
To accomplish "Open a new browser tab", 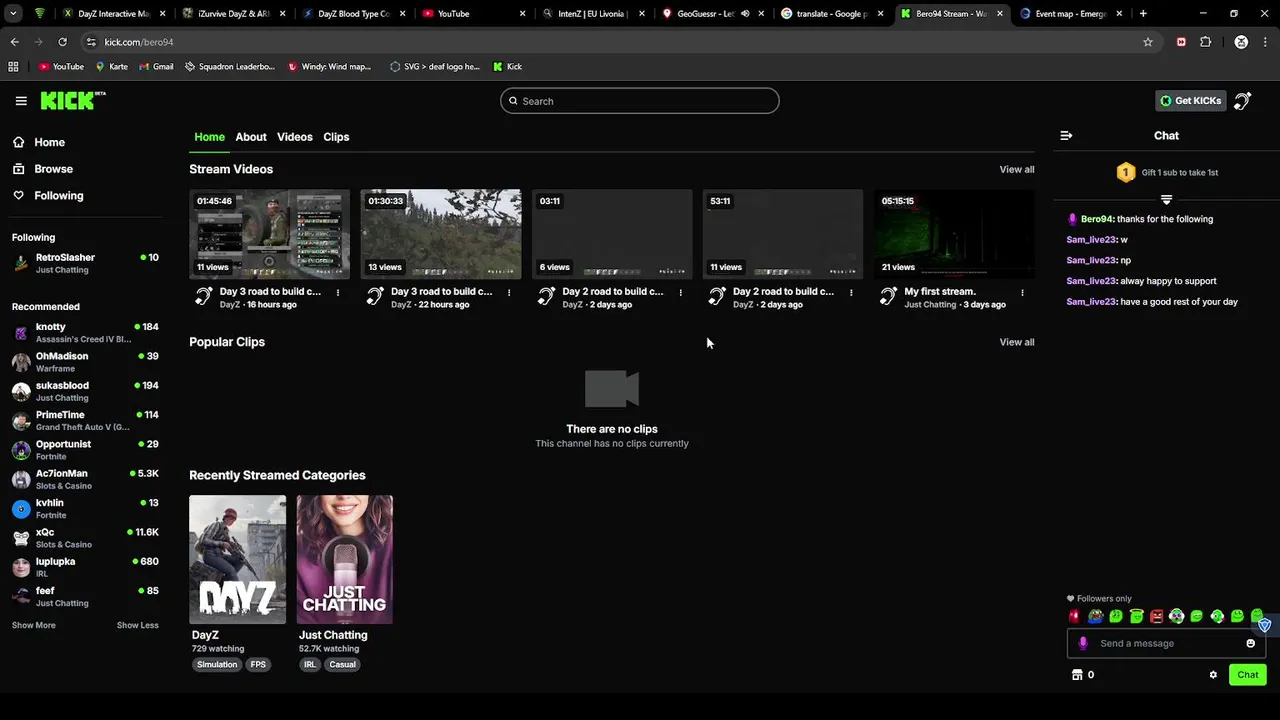I will click(1143, 14).
